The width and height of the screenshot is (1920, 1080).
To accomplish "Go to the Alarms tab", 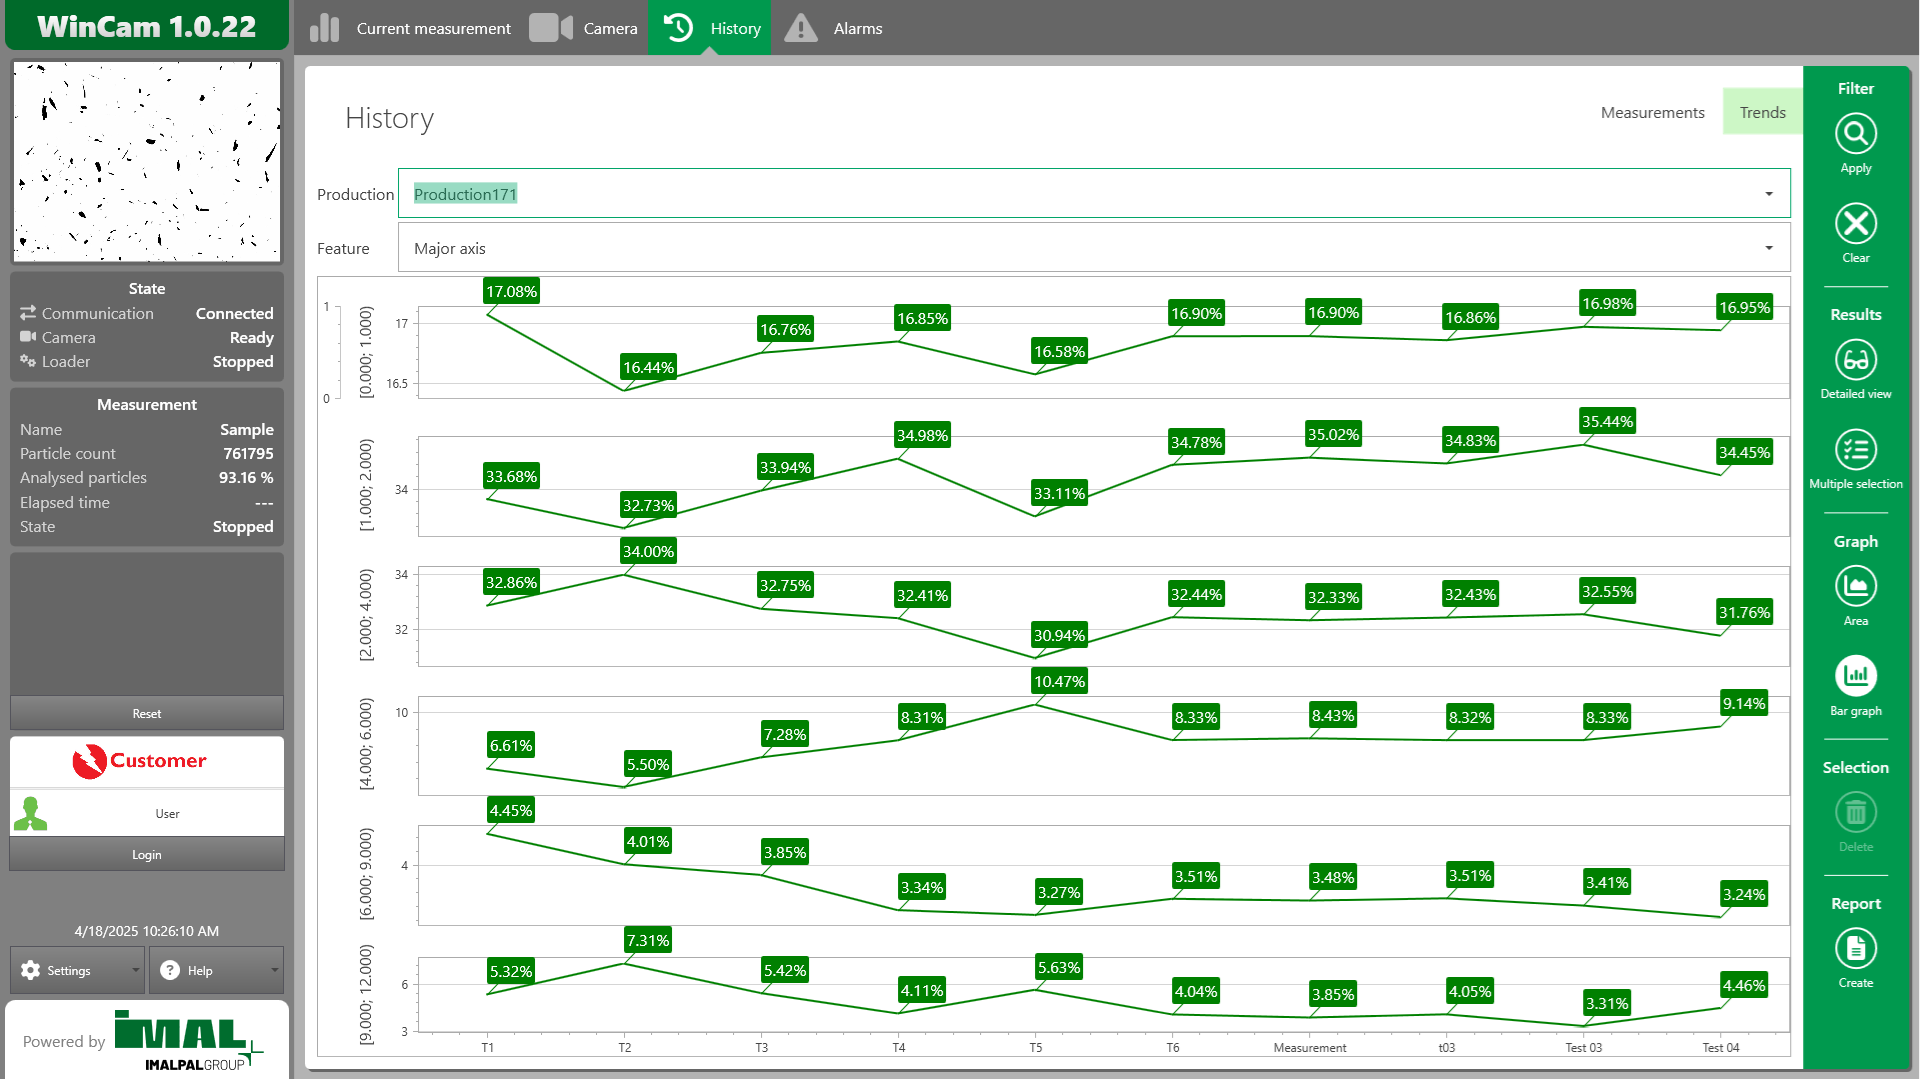I will [x=834, y=28].
